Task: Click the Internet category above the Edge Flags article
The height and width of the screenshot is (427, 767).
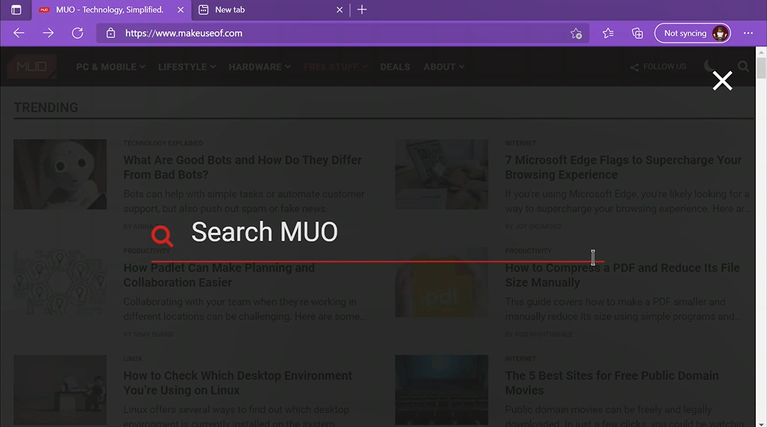Action: click(x=520, y=143)
